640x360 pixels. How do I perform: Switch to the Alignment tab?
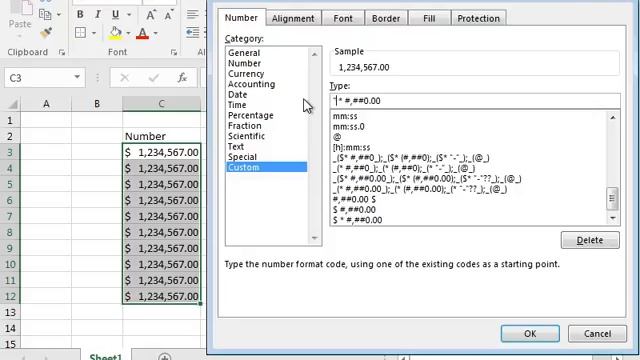(x=293, y=18)
